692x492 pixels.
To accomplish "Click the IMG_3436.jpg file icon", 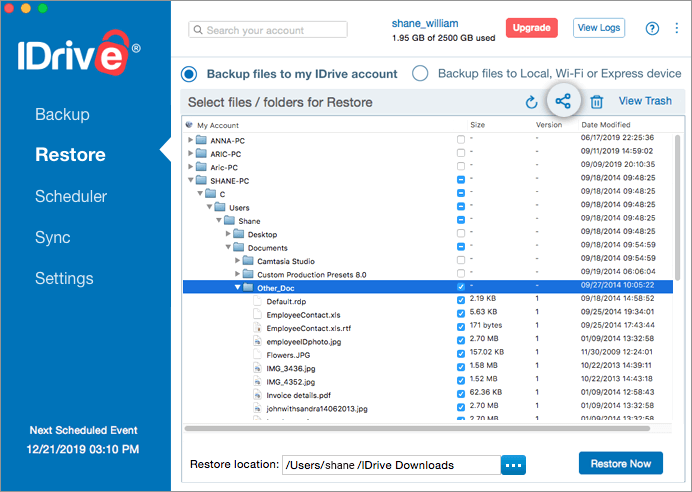I will [x=257, y=368].
